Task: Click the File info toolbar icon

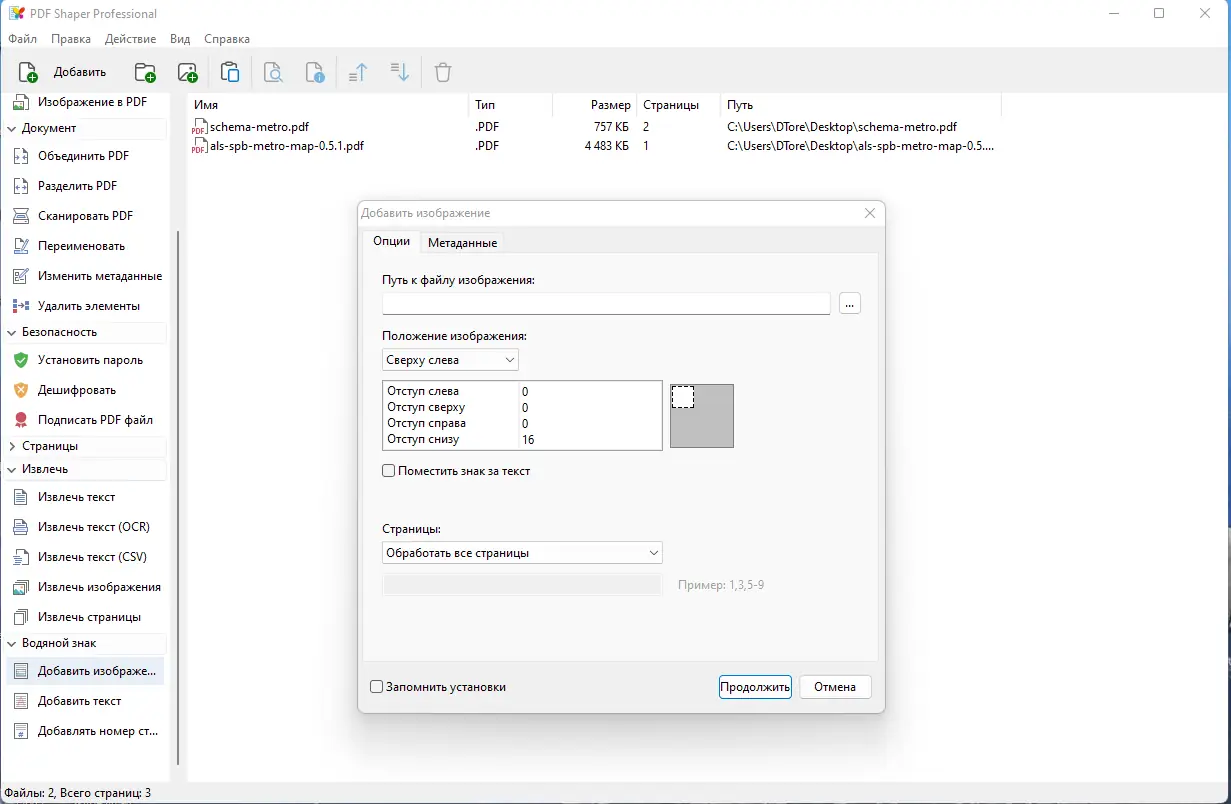Action: [x=315, y=72]
